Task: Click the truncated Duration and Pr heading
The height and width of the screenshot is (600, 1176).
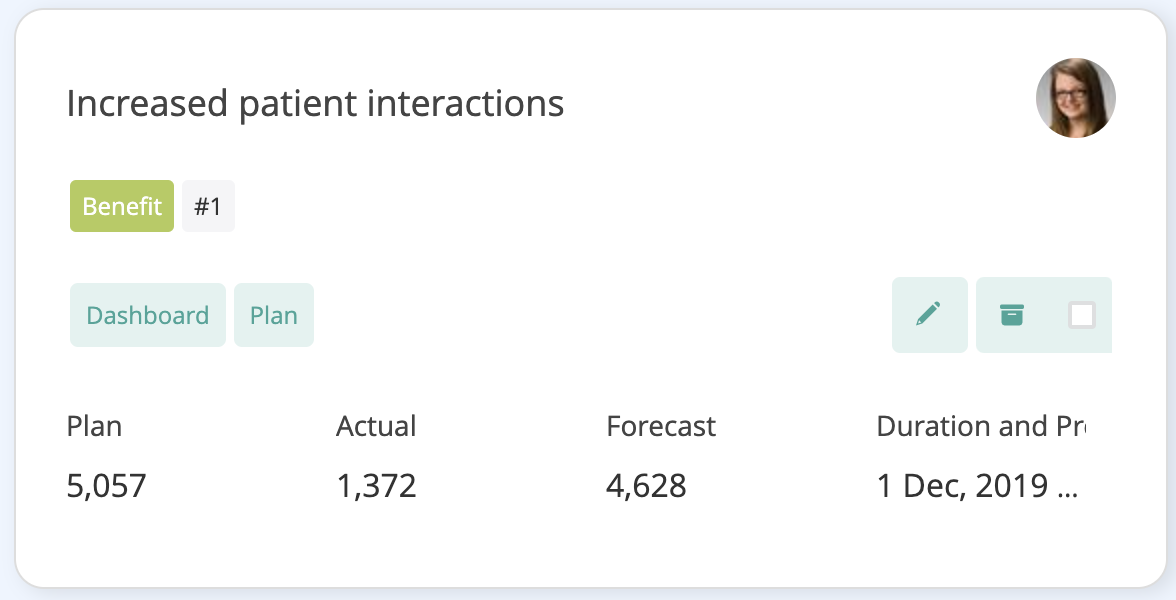Action: pyautogui.click(x=981, y=426)
